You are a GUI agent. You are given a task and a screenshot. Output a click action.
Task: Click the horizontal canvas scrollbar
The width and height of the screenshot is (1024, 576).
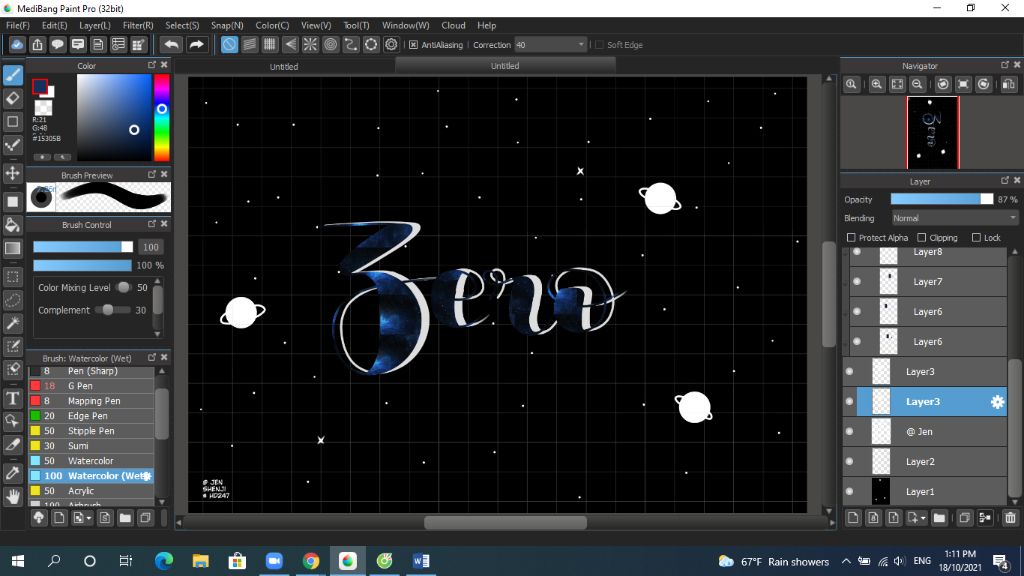click(505, 522)
